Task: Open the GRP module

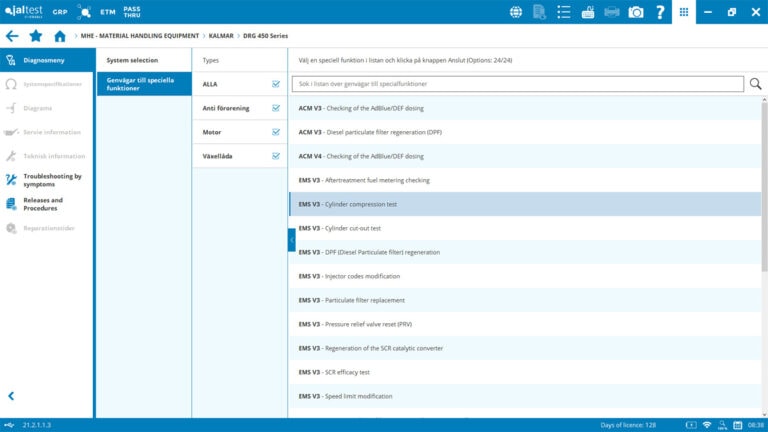Action: (60, 12)
